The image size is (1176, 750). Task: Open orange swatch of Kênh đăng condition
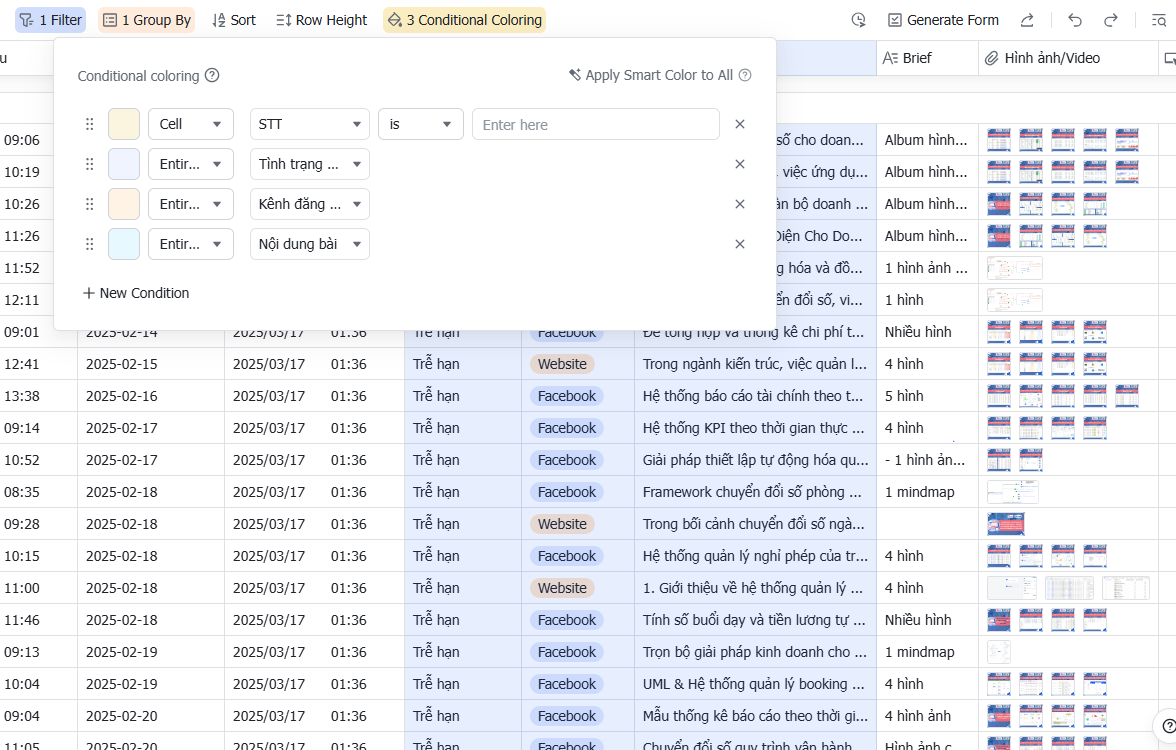tap(124, 204)
